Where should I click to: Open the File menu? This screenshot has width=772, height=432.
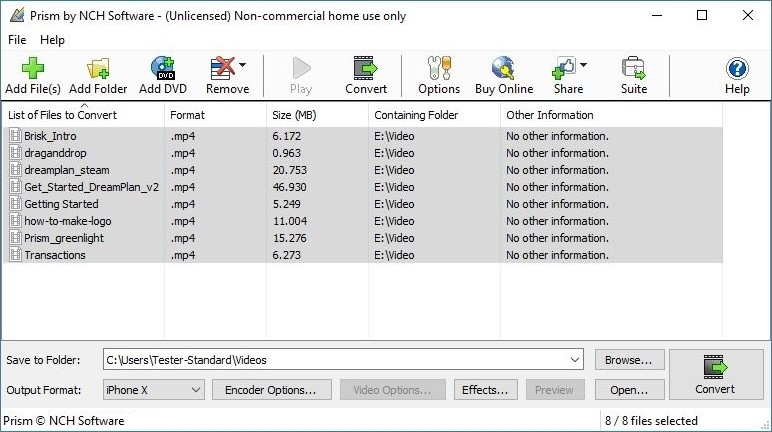17,40
